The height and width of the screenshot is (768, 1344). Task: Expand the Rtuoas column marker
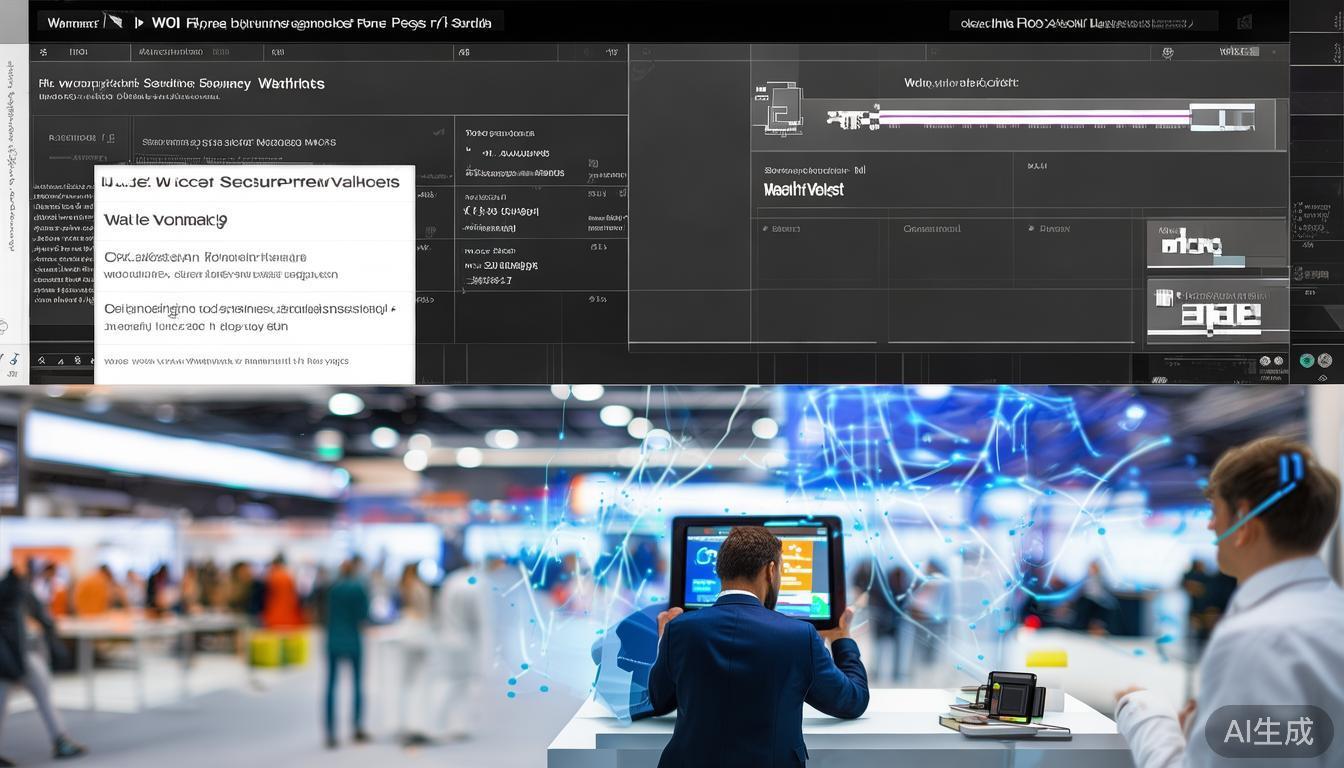click(x=1033, y=229)
